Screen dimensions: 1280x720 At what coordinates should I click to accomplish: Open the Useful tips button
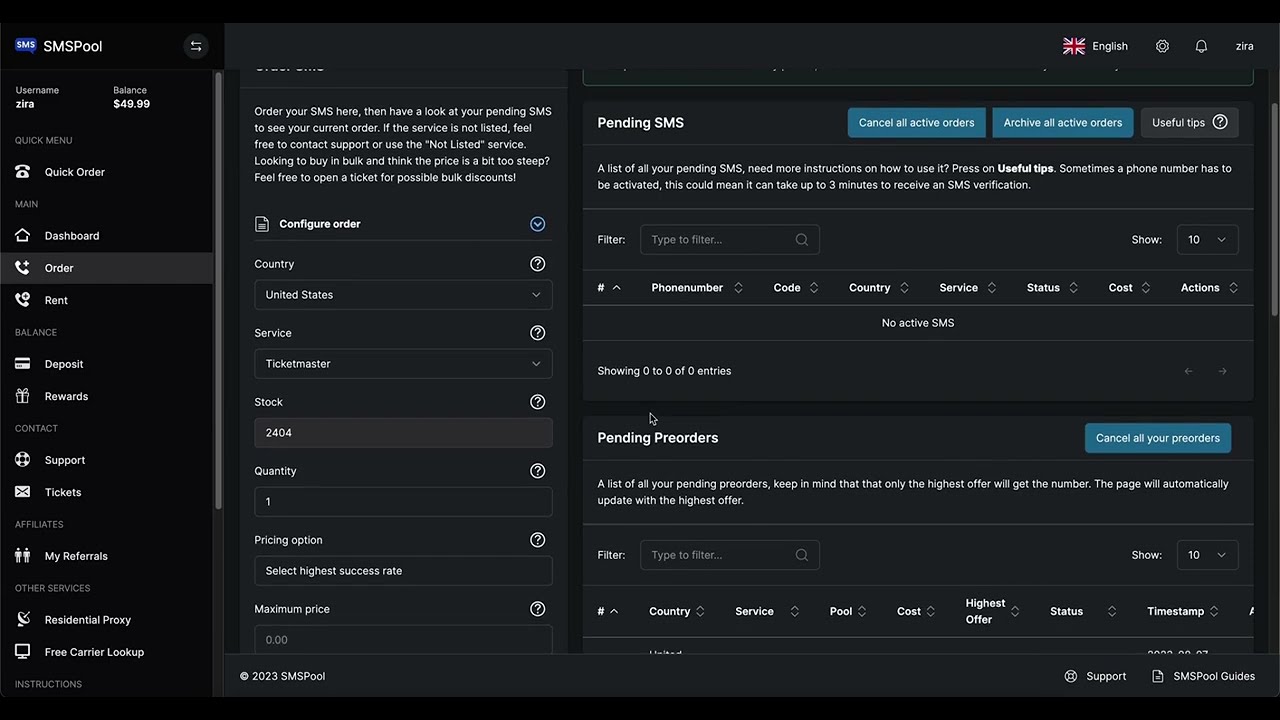pos(1190,123)
